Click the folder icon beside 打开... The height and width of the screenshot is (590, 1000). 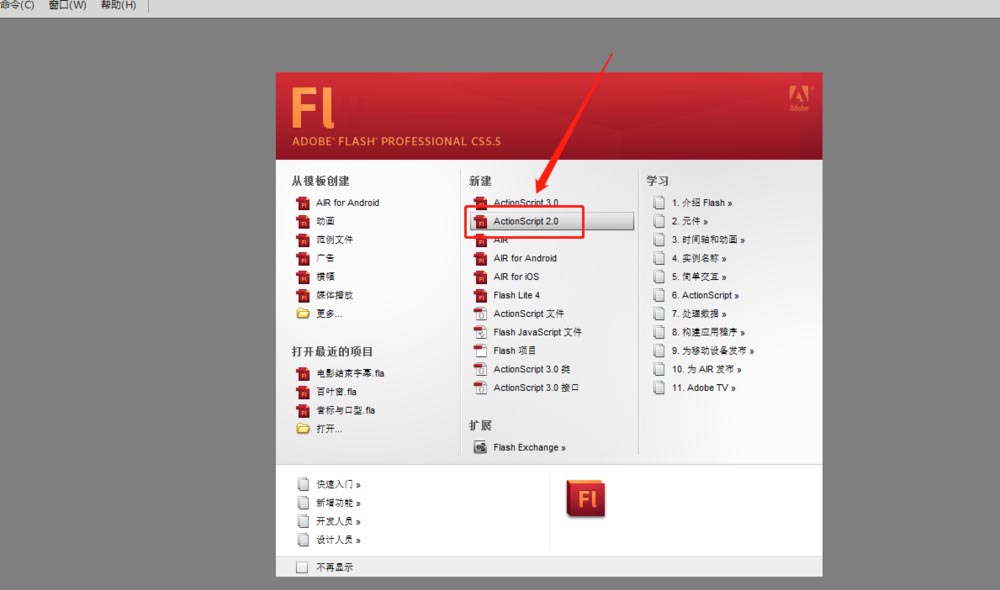click(303, 429)
